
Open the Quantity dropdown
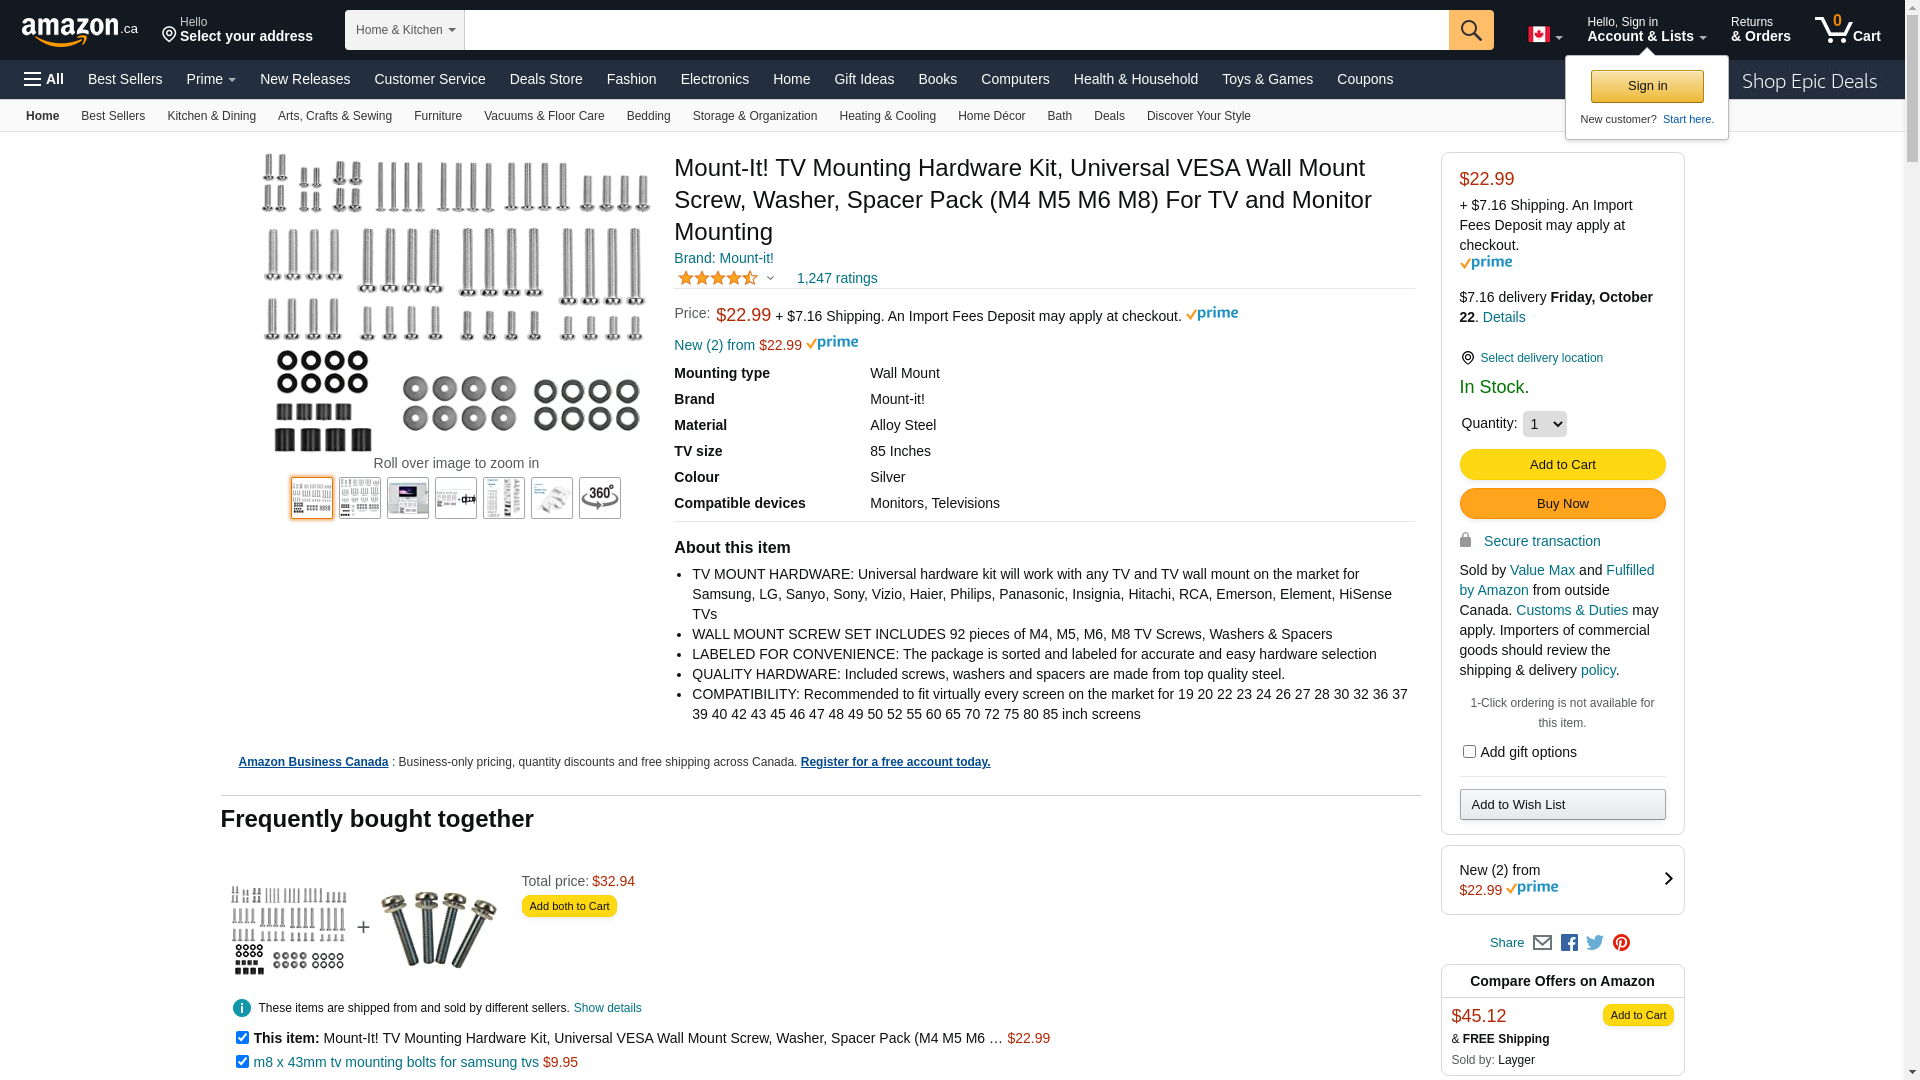pyautogui.click(x=1544, y=424)
